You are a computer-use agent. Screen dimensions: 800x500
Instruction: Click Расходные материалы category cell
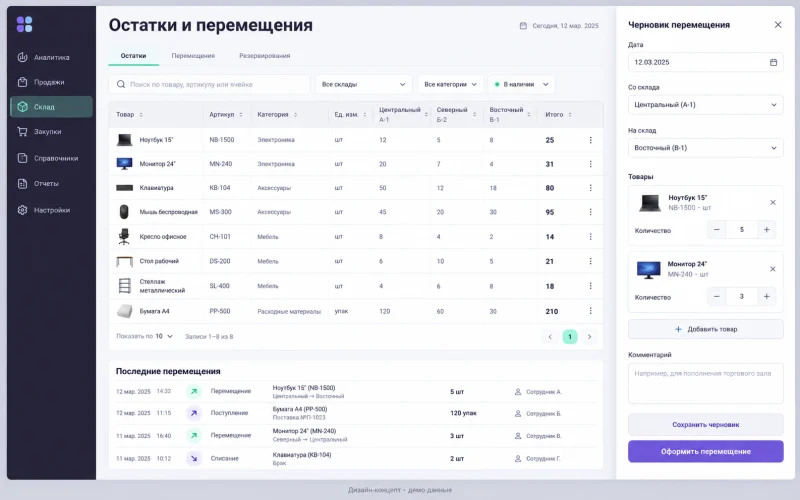pyautogui.click(x=289, y=311)
